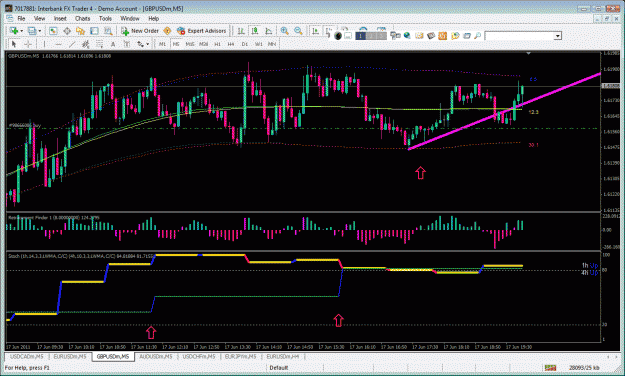This screenshot has width=625, height=376.
Task: Switch to the M15 timeframe
Action: pos(190,44)
